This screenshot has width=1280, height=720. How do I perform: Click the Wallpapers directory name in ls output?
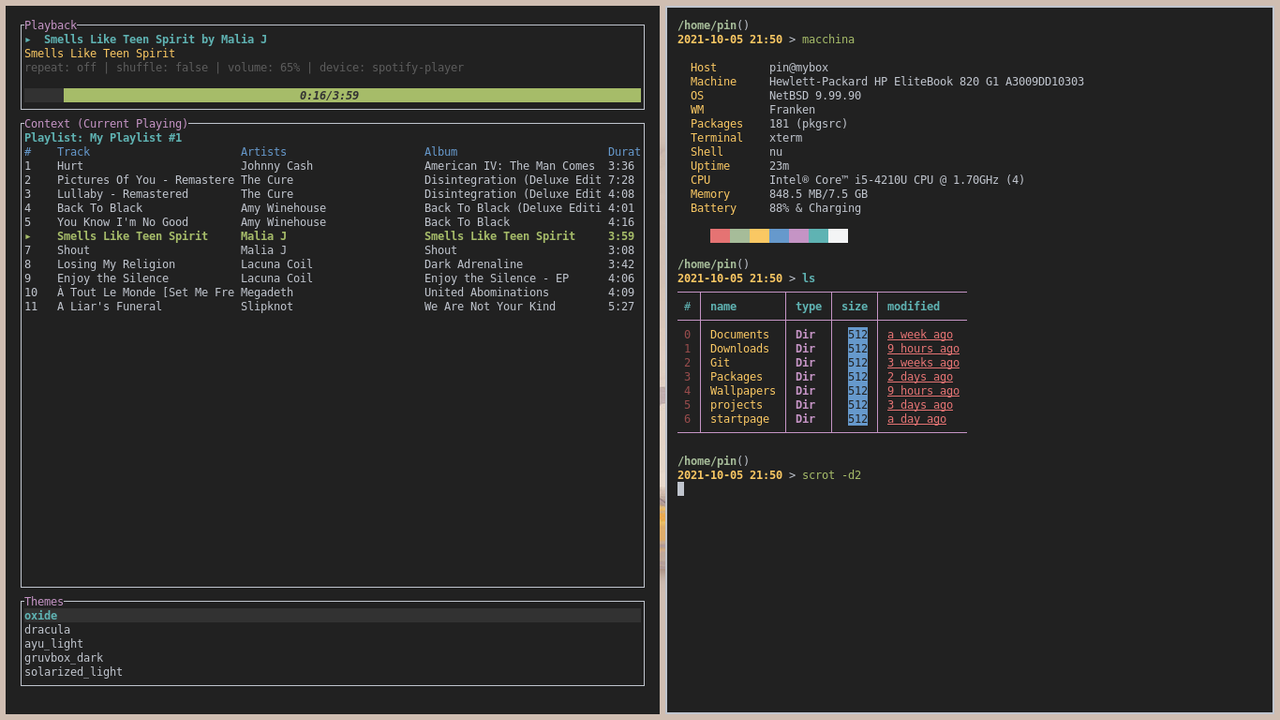743,391
